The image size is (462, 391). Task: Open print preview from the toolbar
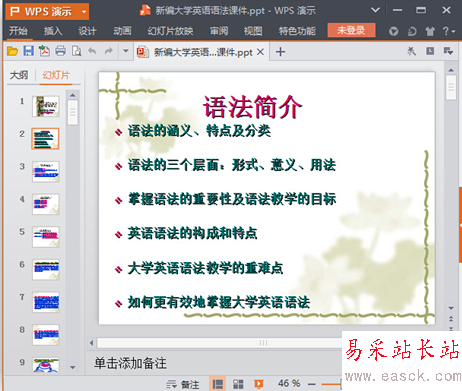click(x=77, y=51)
